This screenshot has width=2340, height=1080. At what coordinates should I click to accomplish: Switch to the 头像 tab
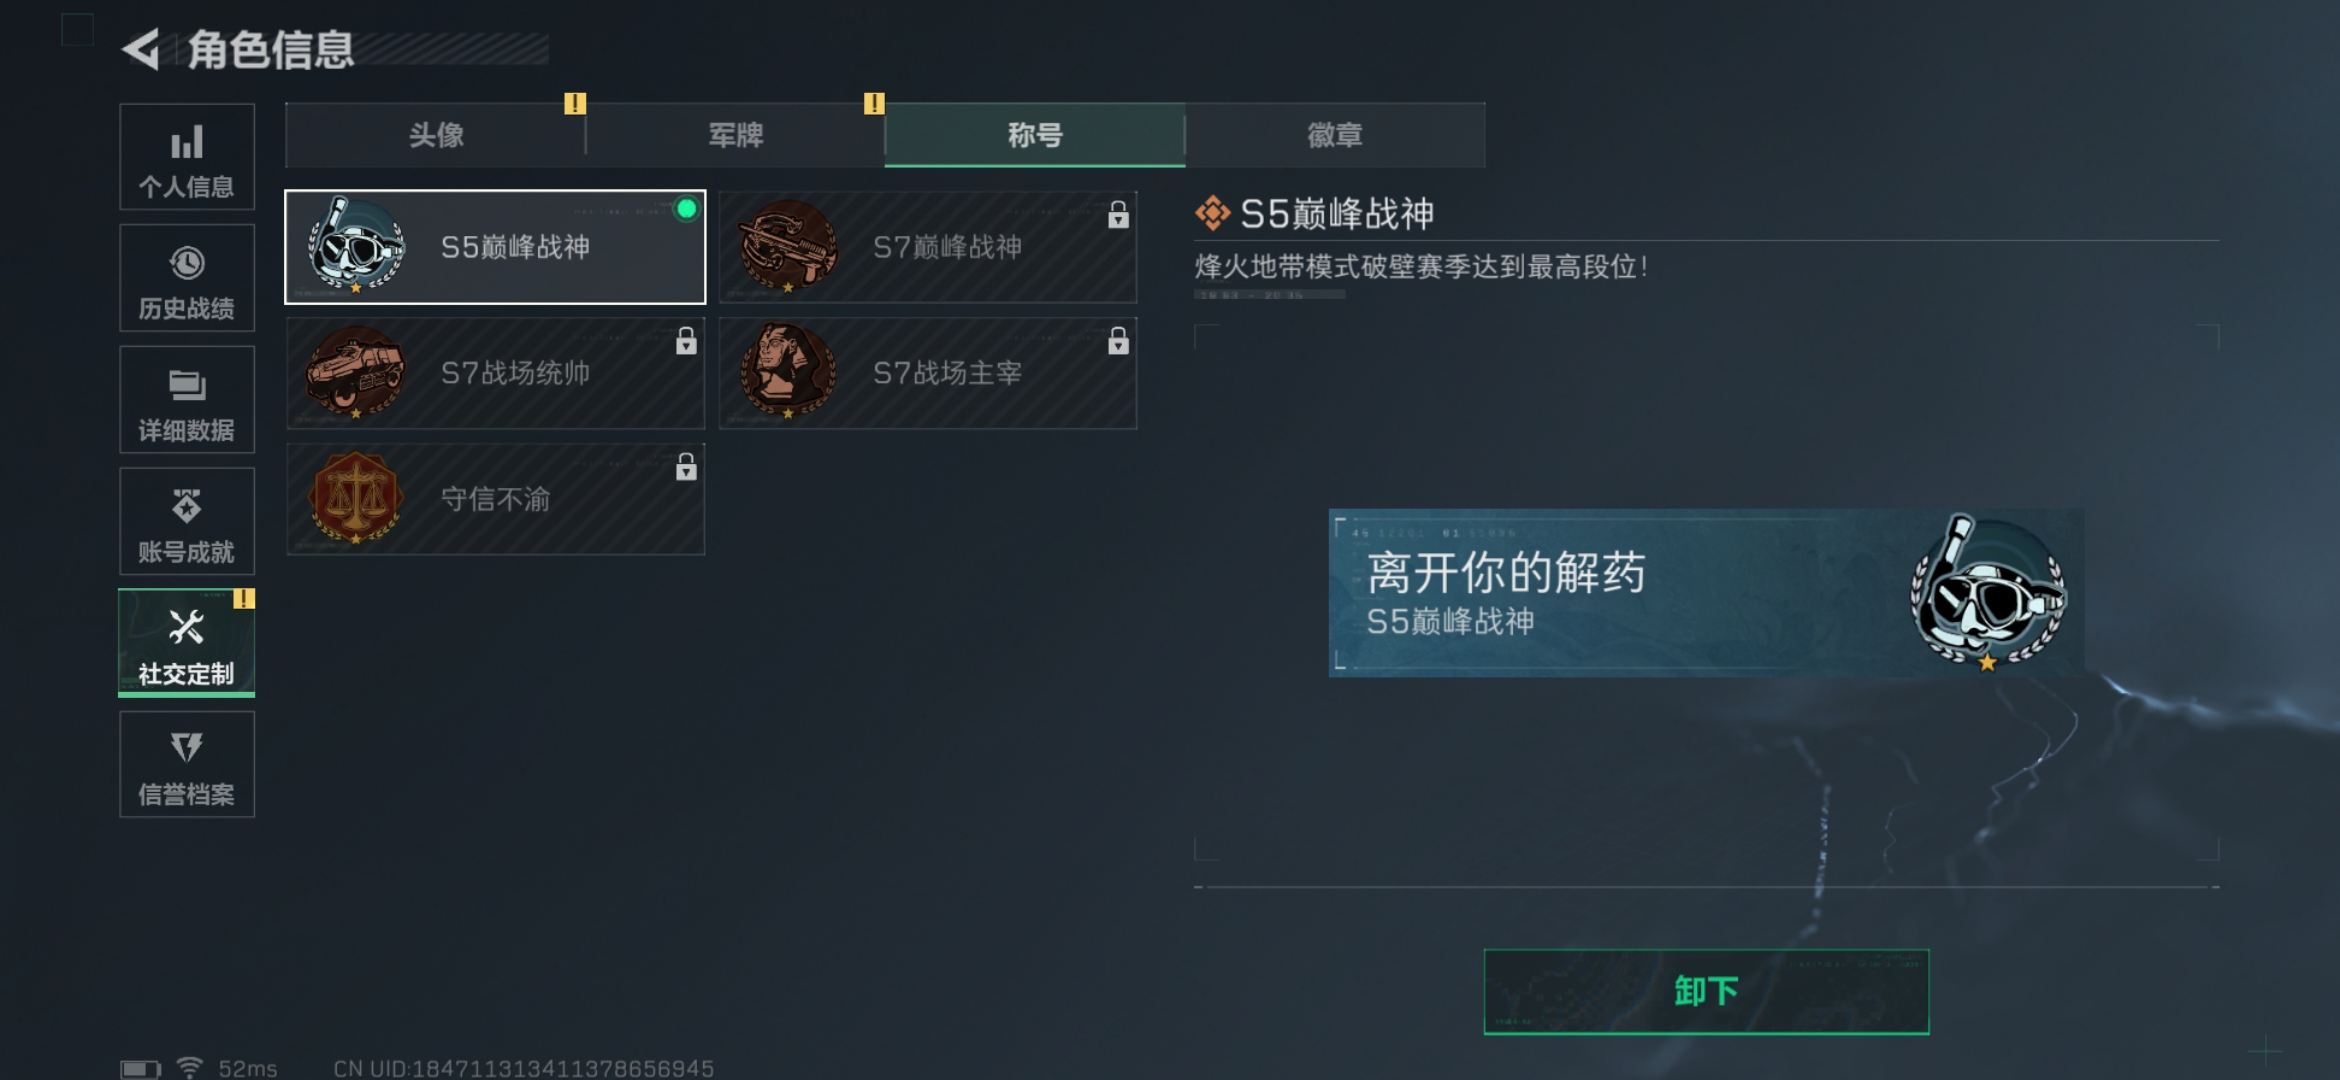coord(436,135)
